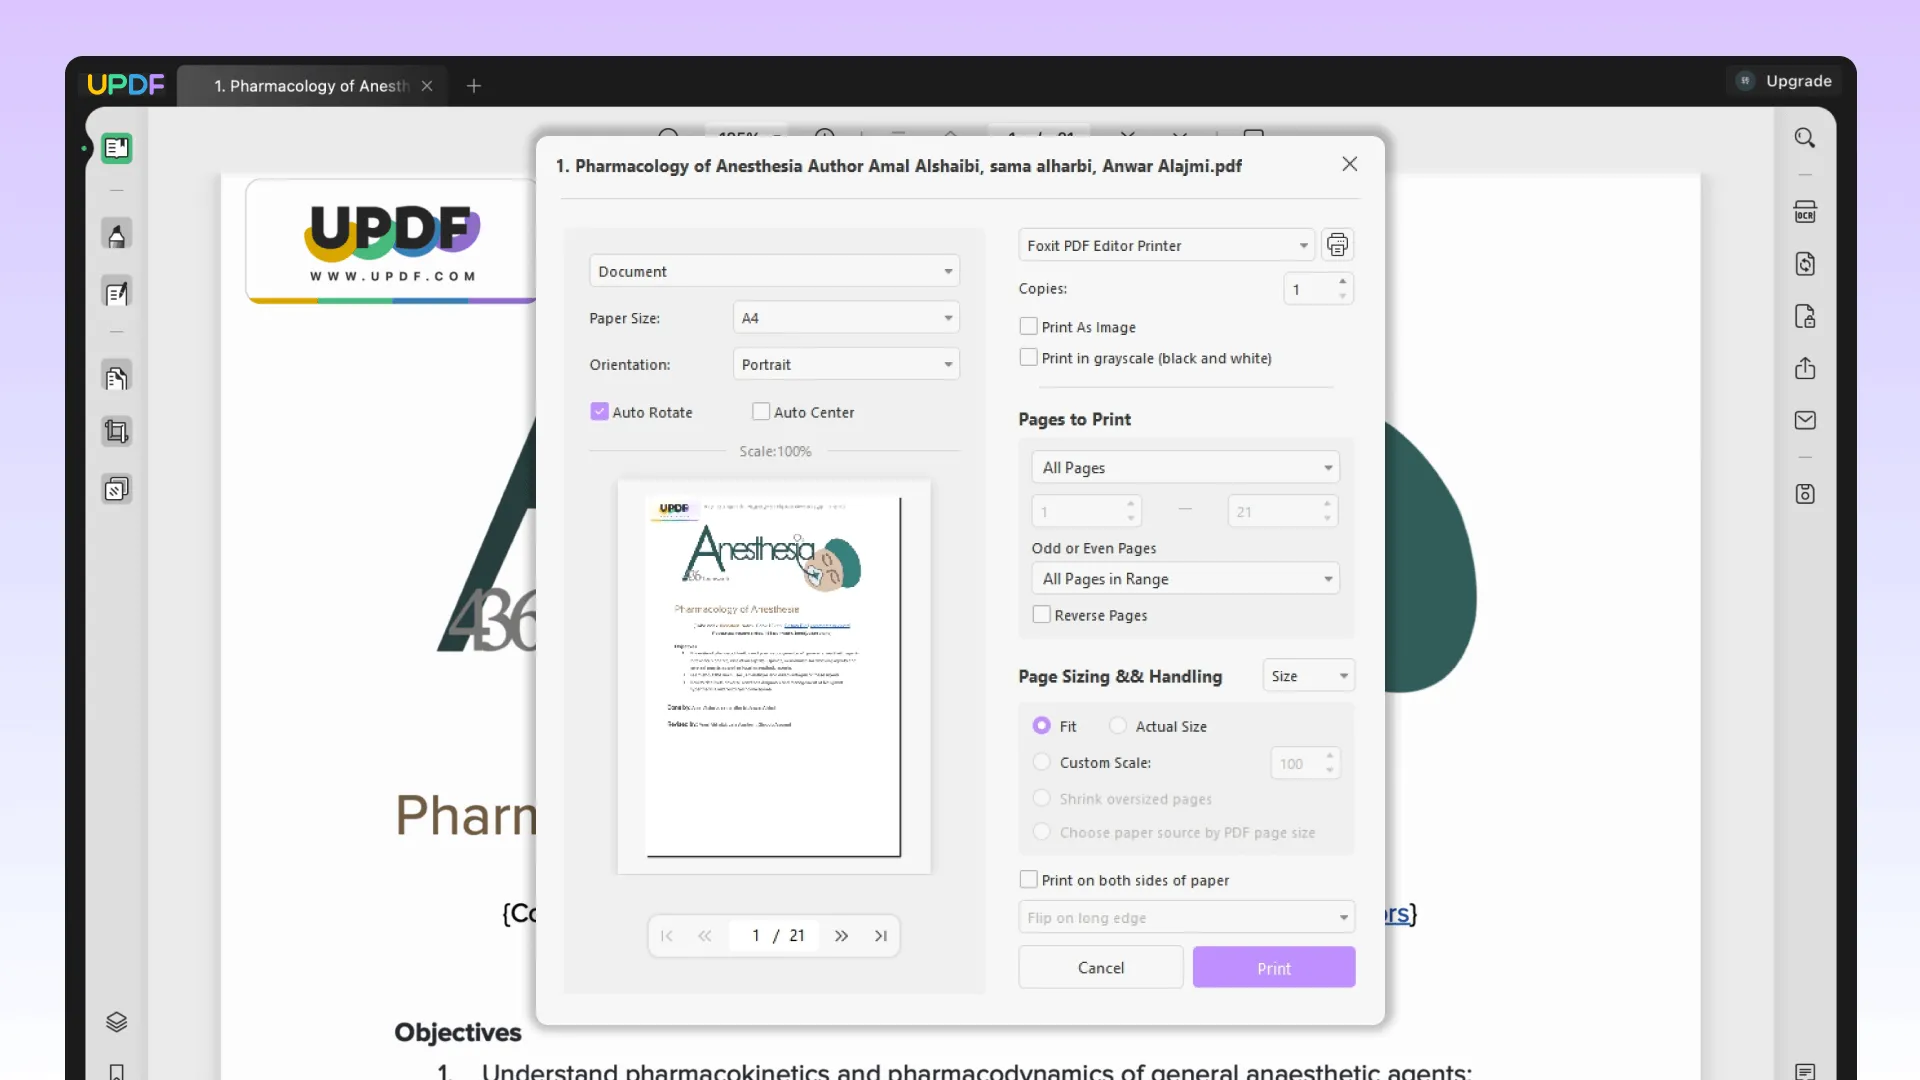The width and height of the screenshot is (1920, 1080).
Task: Enable the Print As Image checkbox
Action: point(1029,326)
